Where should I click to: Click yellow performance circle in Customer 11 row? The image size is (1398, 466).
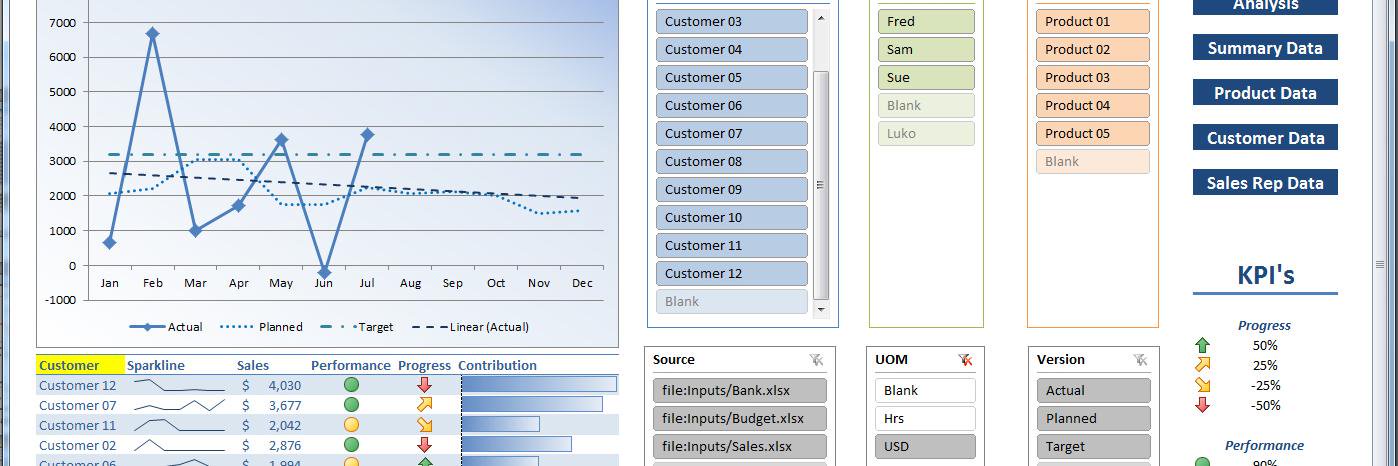point(351,425)
